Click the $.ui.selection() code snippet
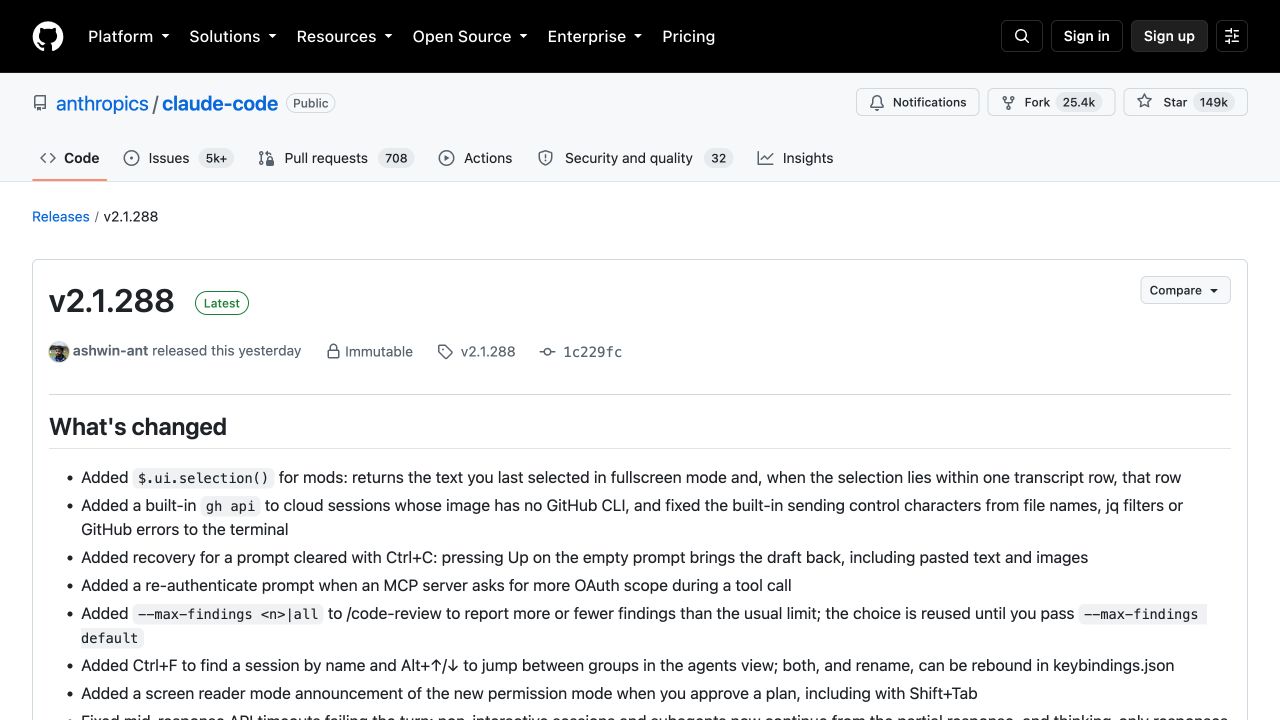 tap(204, 478)
